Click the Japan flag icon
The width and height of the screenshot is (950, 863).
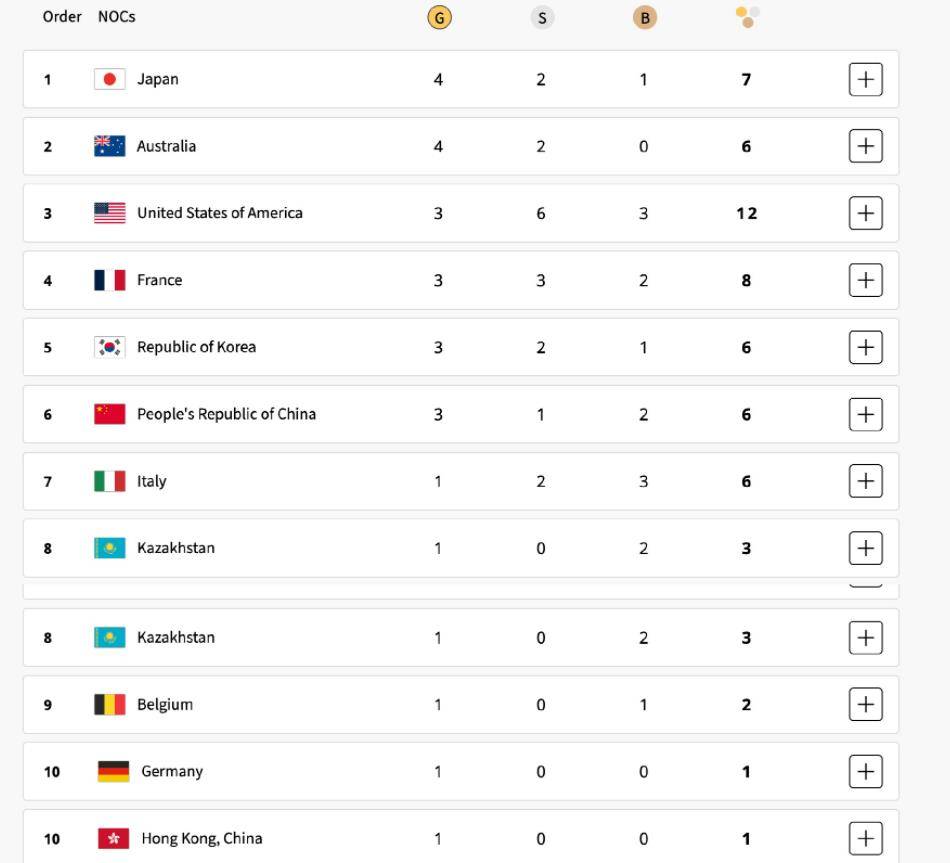(110, 79)
